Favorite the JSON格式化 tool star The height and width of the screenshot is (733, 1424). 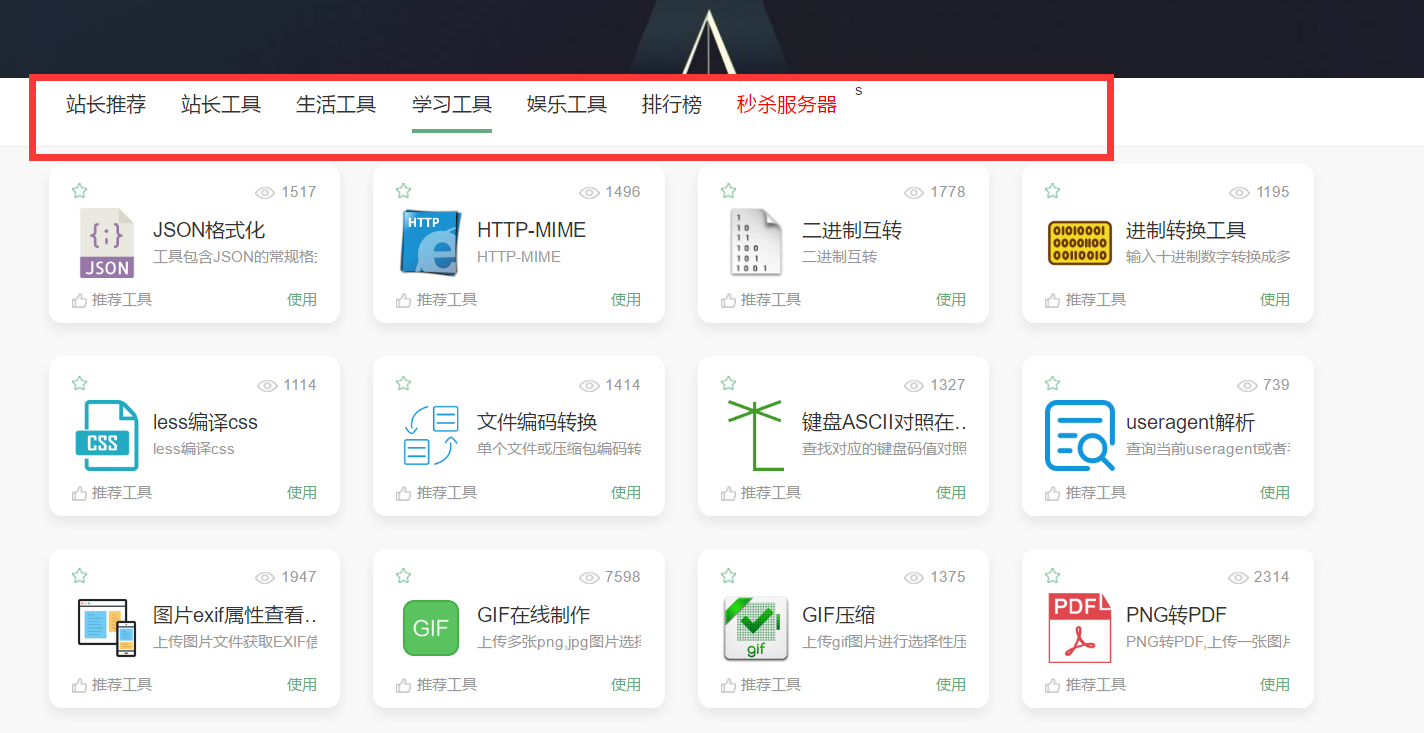[x=79, y=190]
